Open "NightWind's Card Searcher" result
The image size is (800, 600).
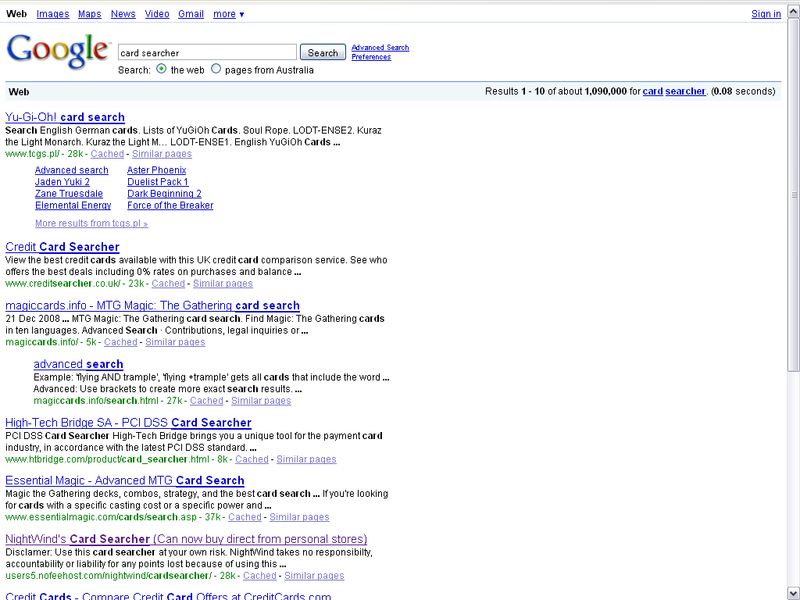tap(186, 539)
